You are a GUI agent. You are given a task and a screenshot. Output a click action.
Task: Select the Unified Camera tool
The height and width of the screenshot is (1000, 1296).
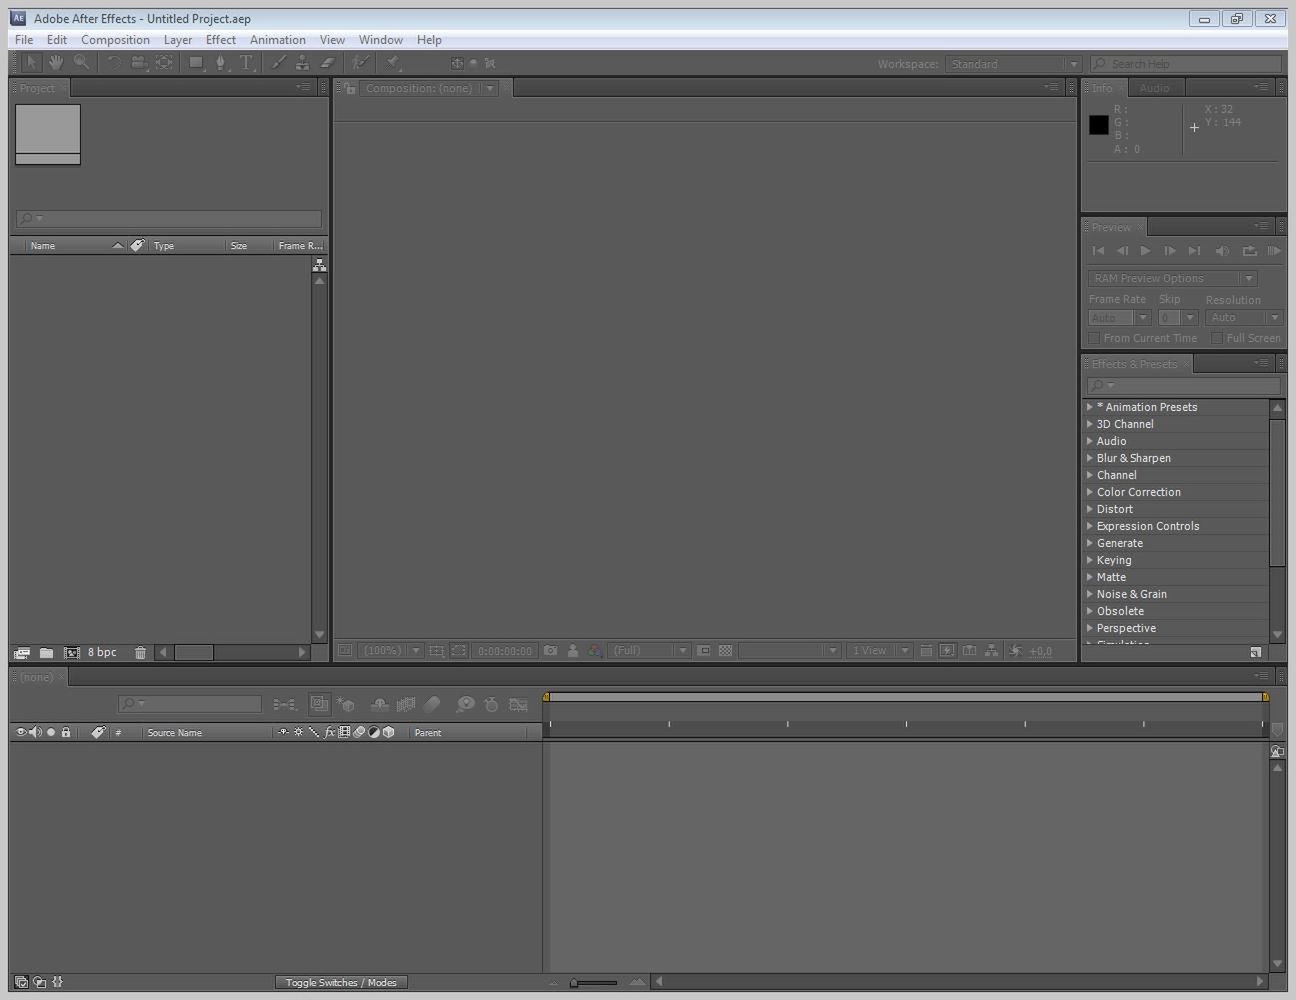click(x=139, y=63)
